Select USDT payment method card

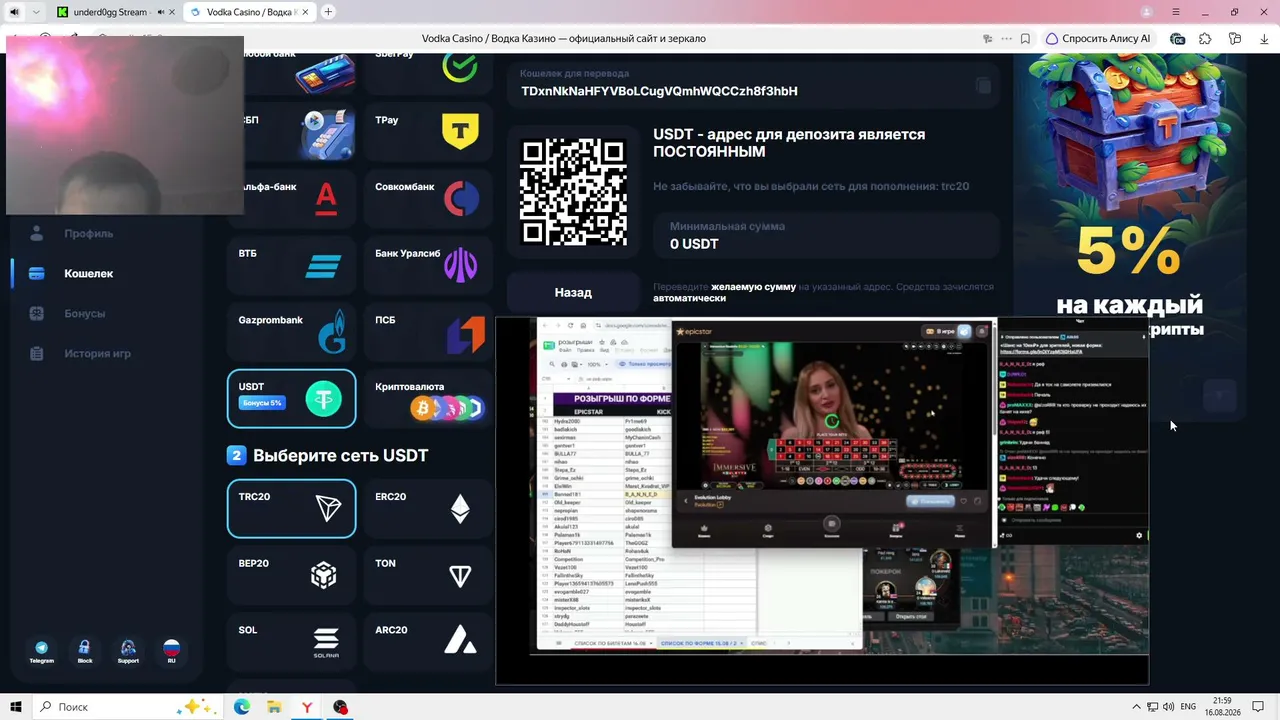coord(291,398)
